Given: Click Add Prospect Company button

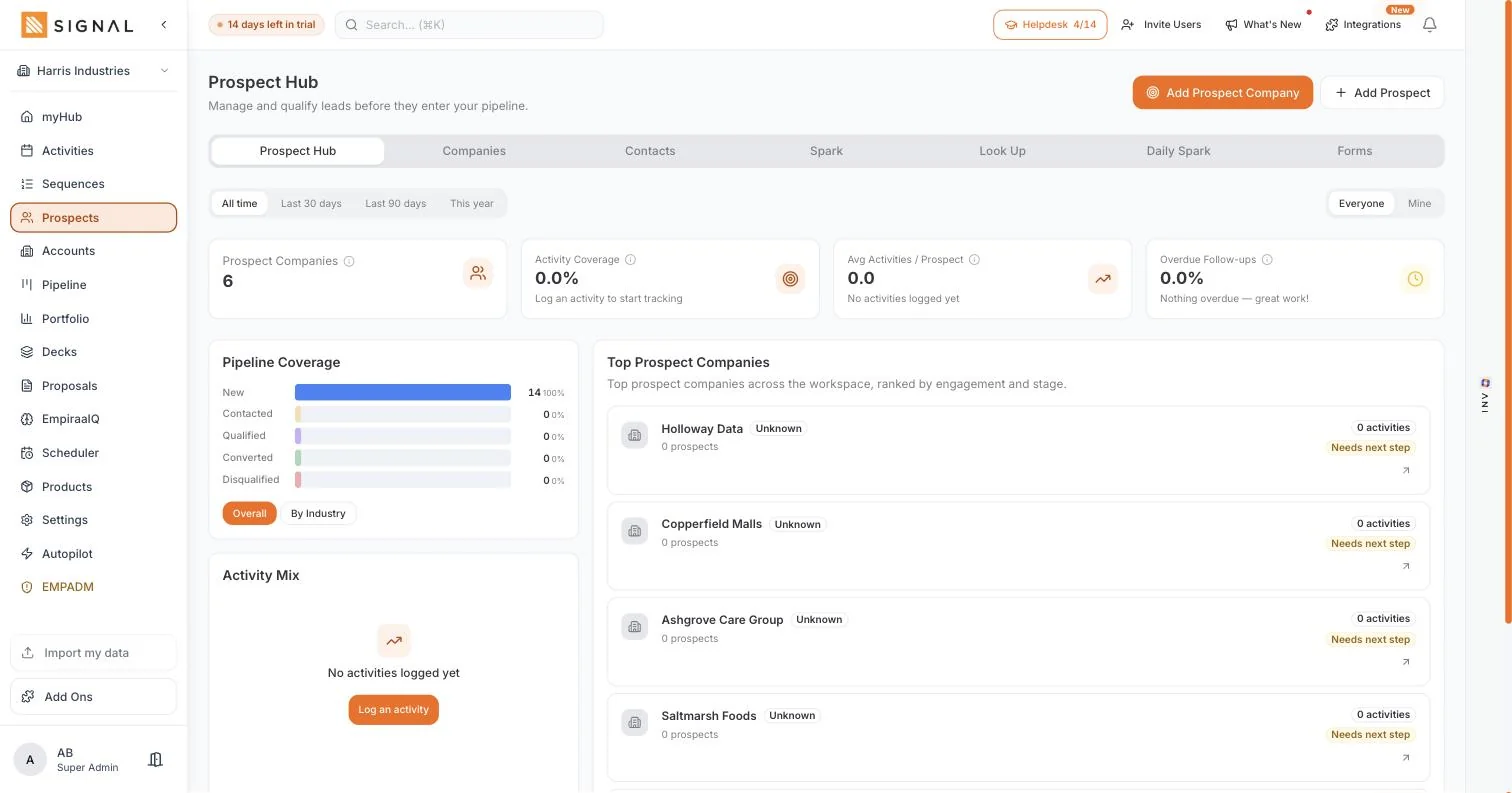Looking at the screenshot, I should tap(1222, 93).
